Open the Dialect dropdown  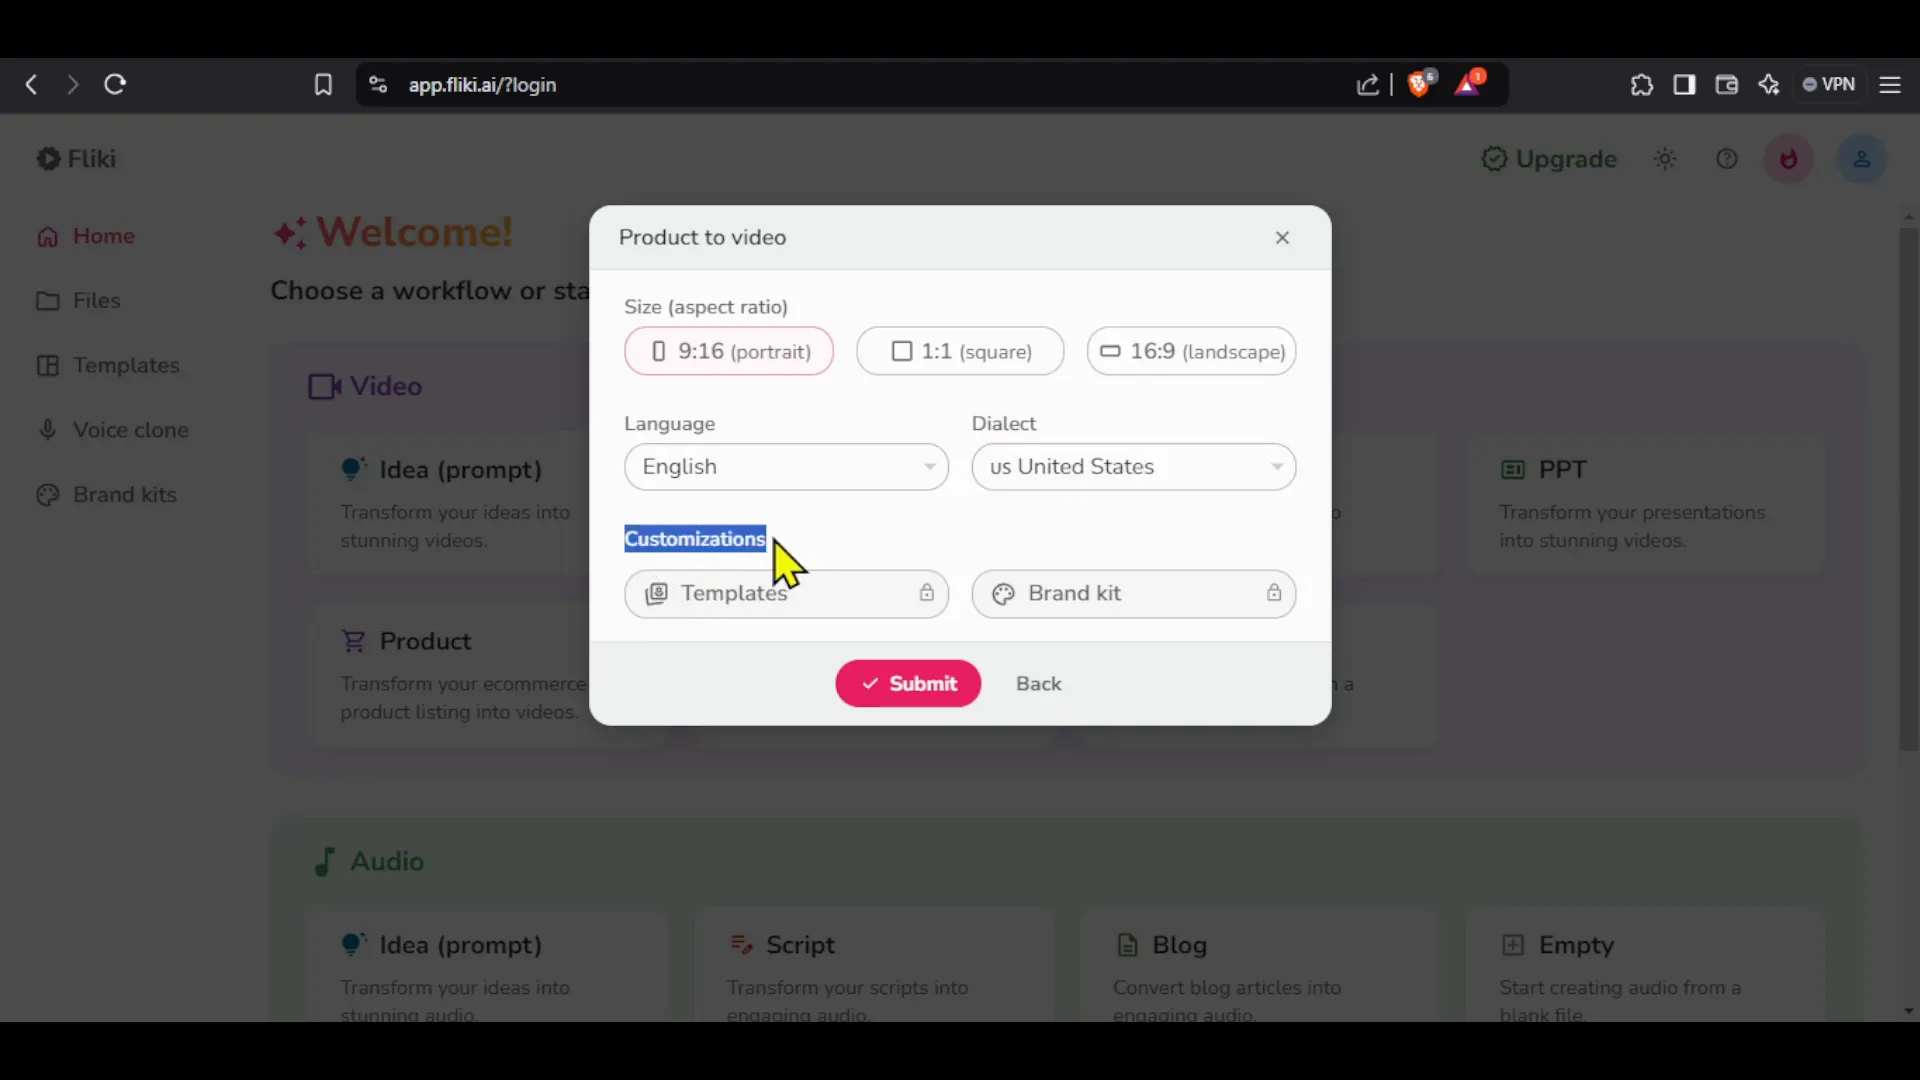click(1133, 465)
